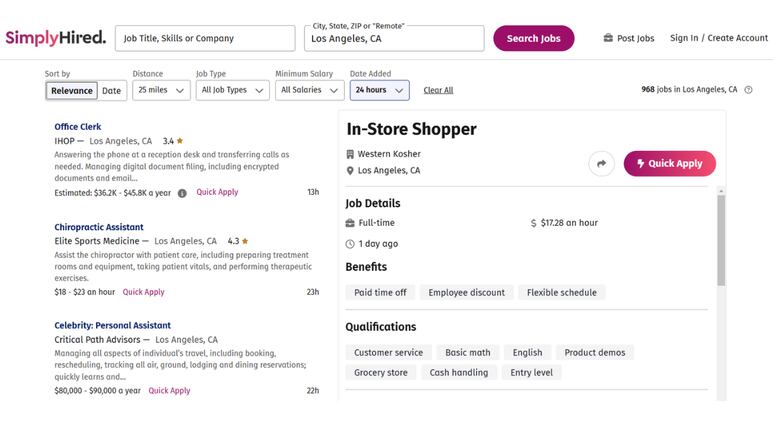This screenshot has width=773, height=438.
Task: Open the Date Added 24 hours dropdown
Action: (x=380, y=90)
